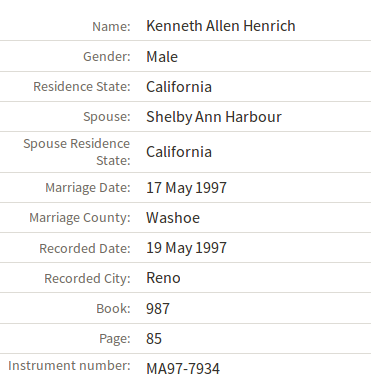Screen dimensions: 371x385
Task: Click the Spouse Residence State value
Action: tap(179, 152)
